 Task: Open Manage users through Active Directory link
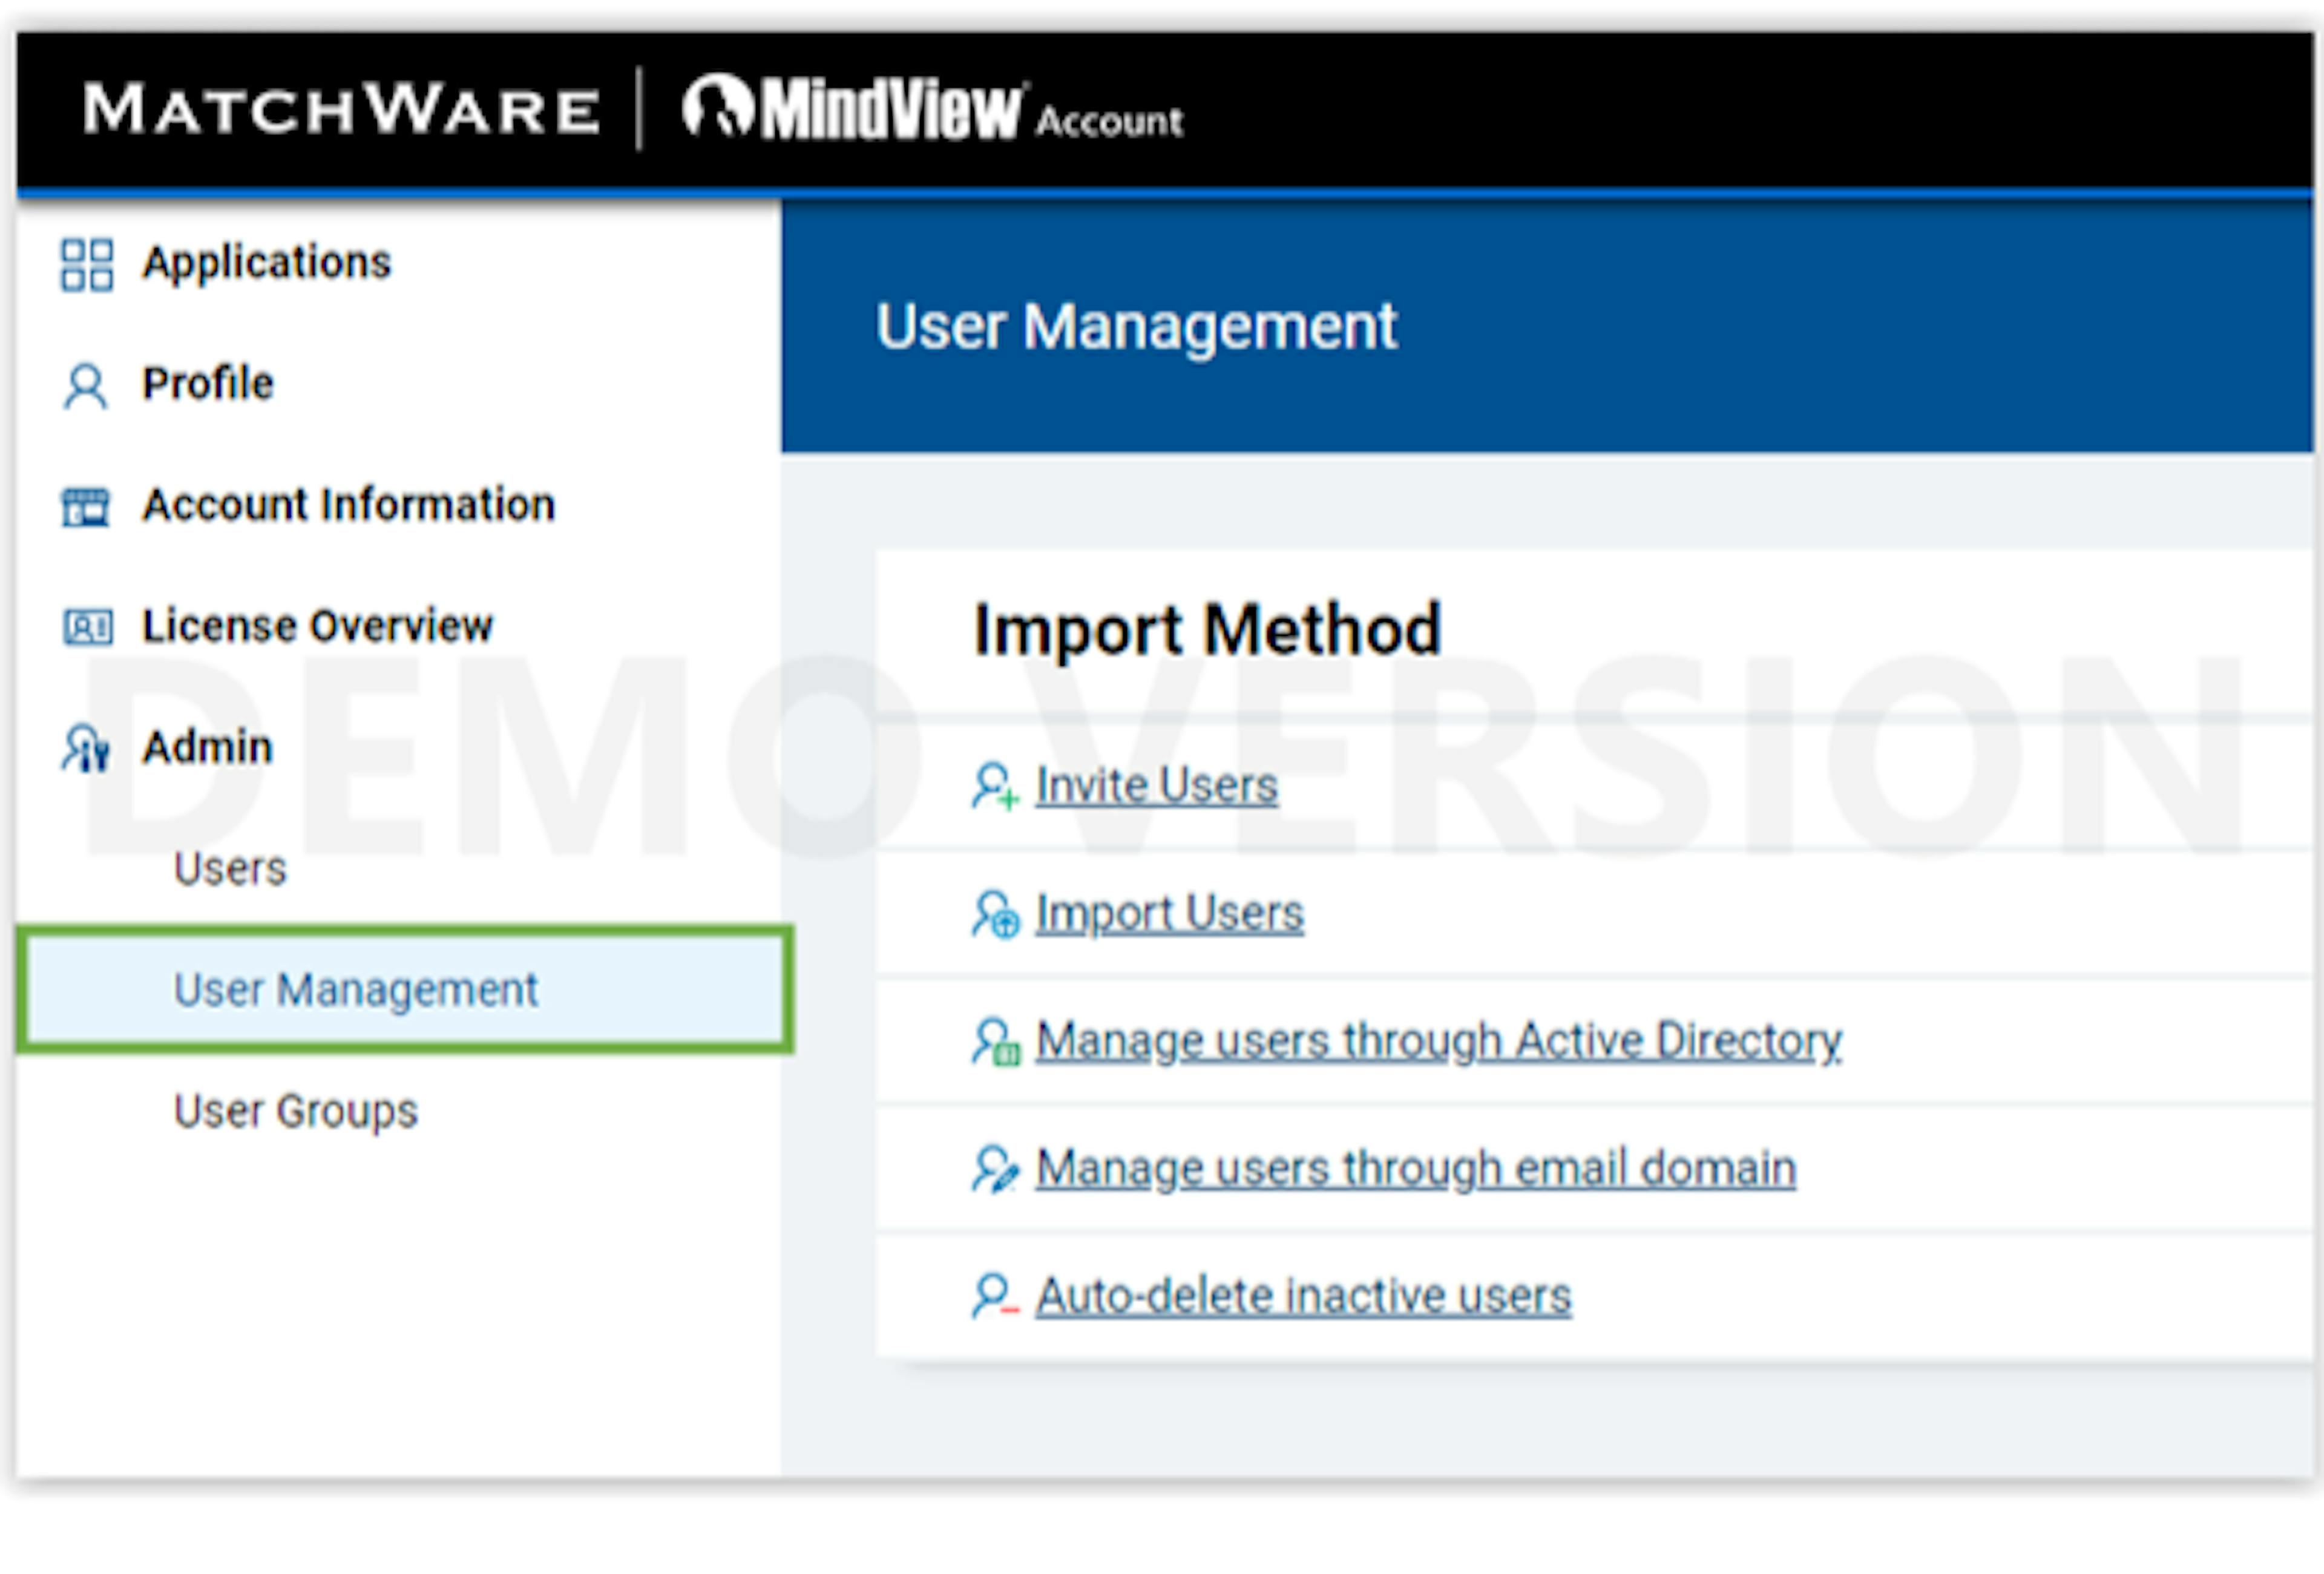(x=1438, y=1041)
